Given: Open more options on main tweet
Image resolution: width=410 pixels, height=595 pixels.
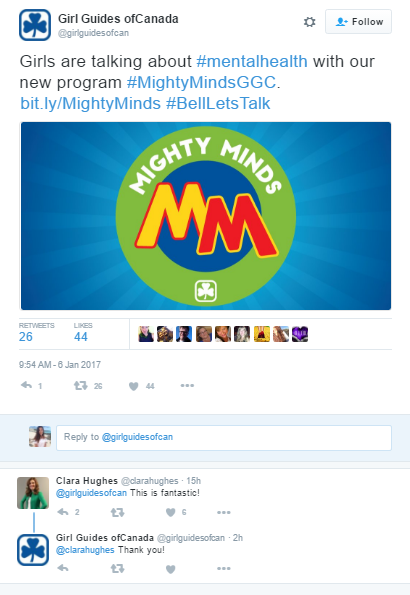Looking at the screenshot, I should click(187, 386).
